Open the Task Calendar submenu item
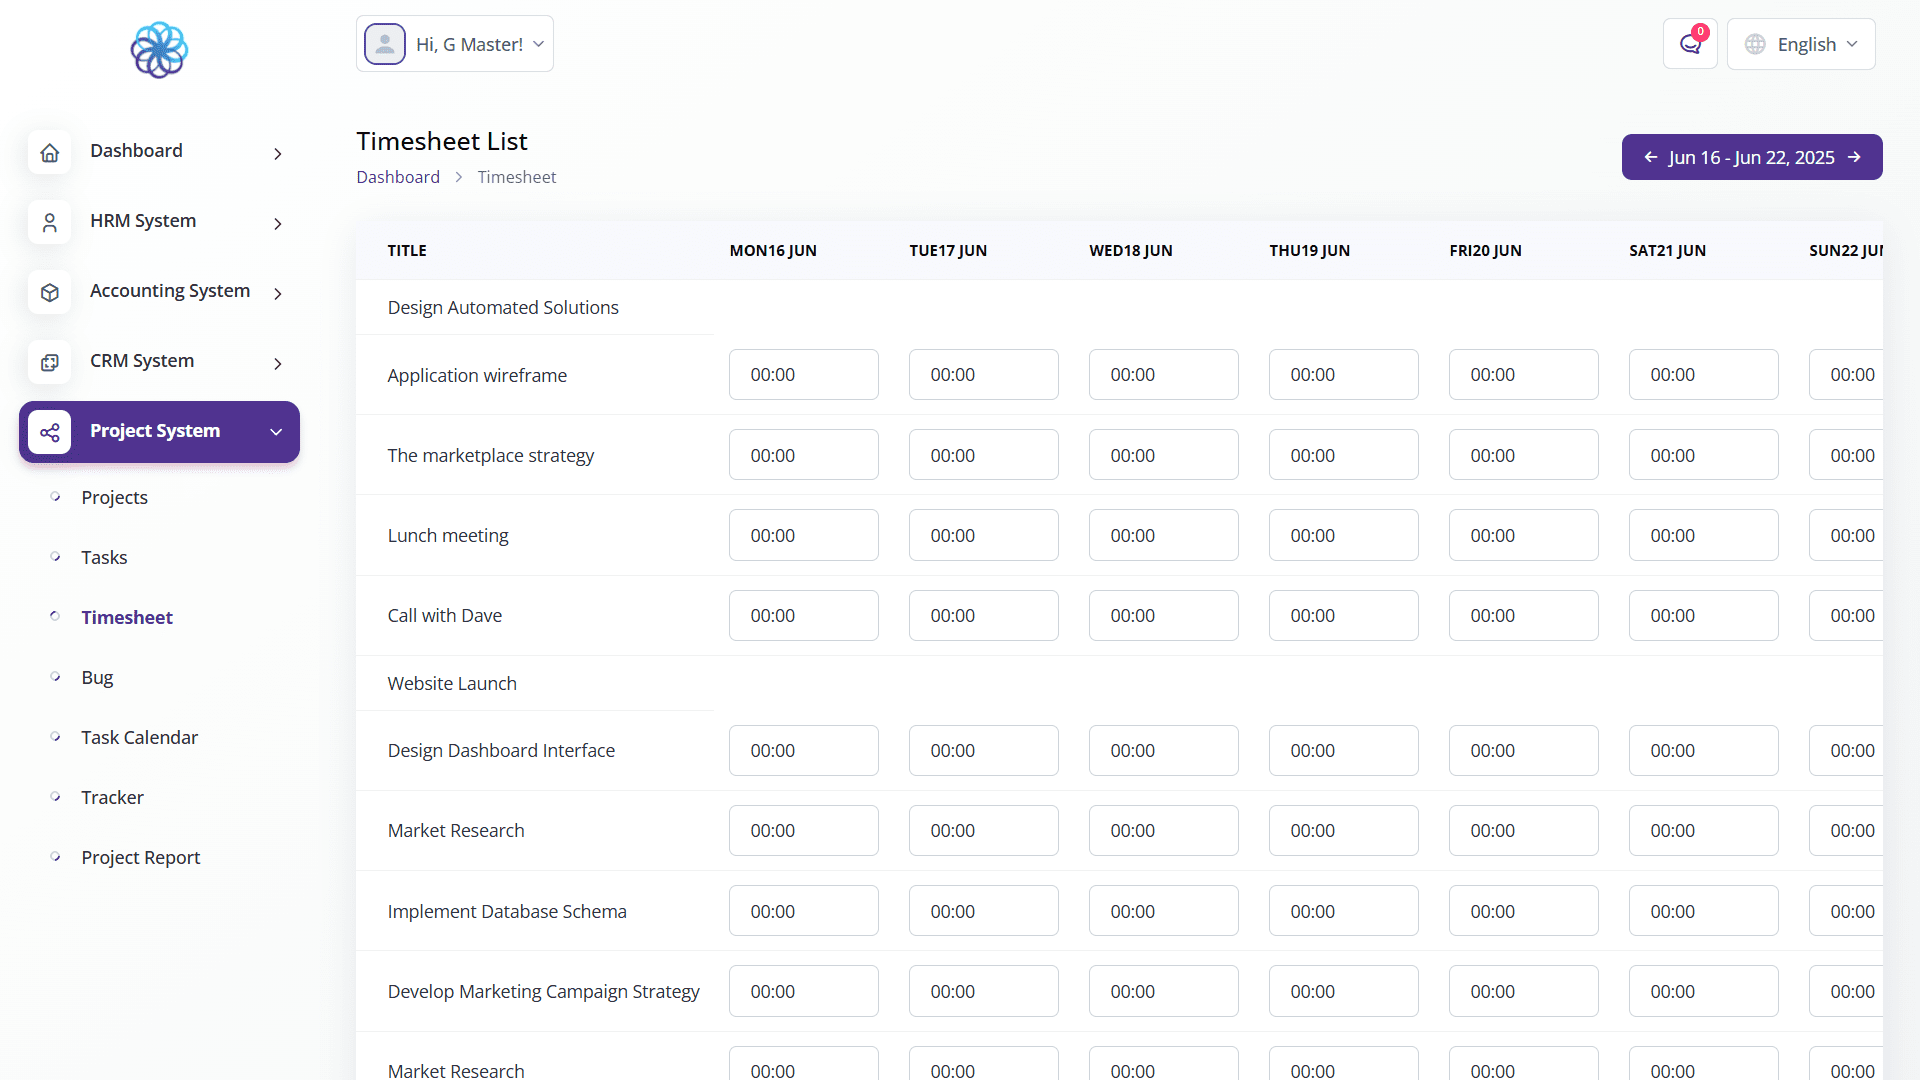 (x=139, y=737)
